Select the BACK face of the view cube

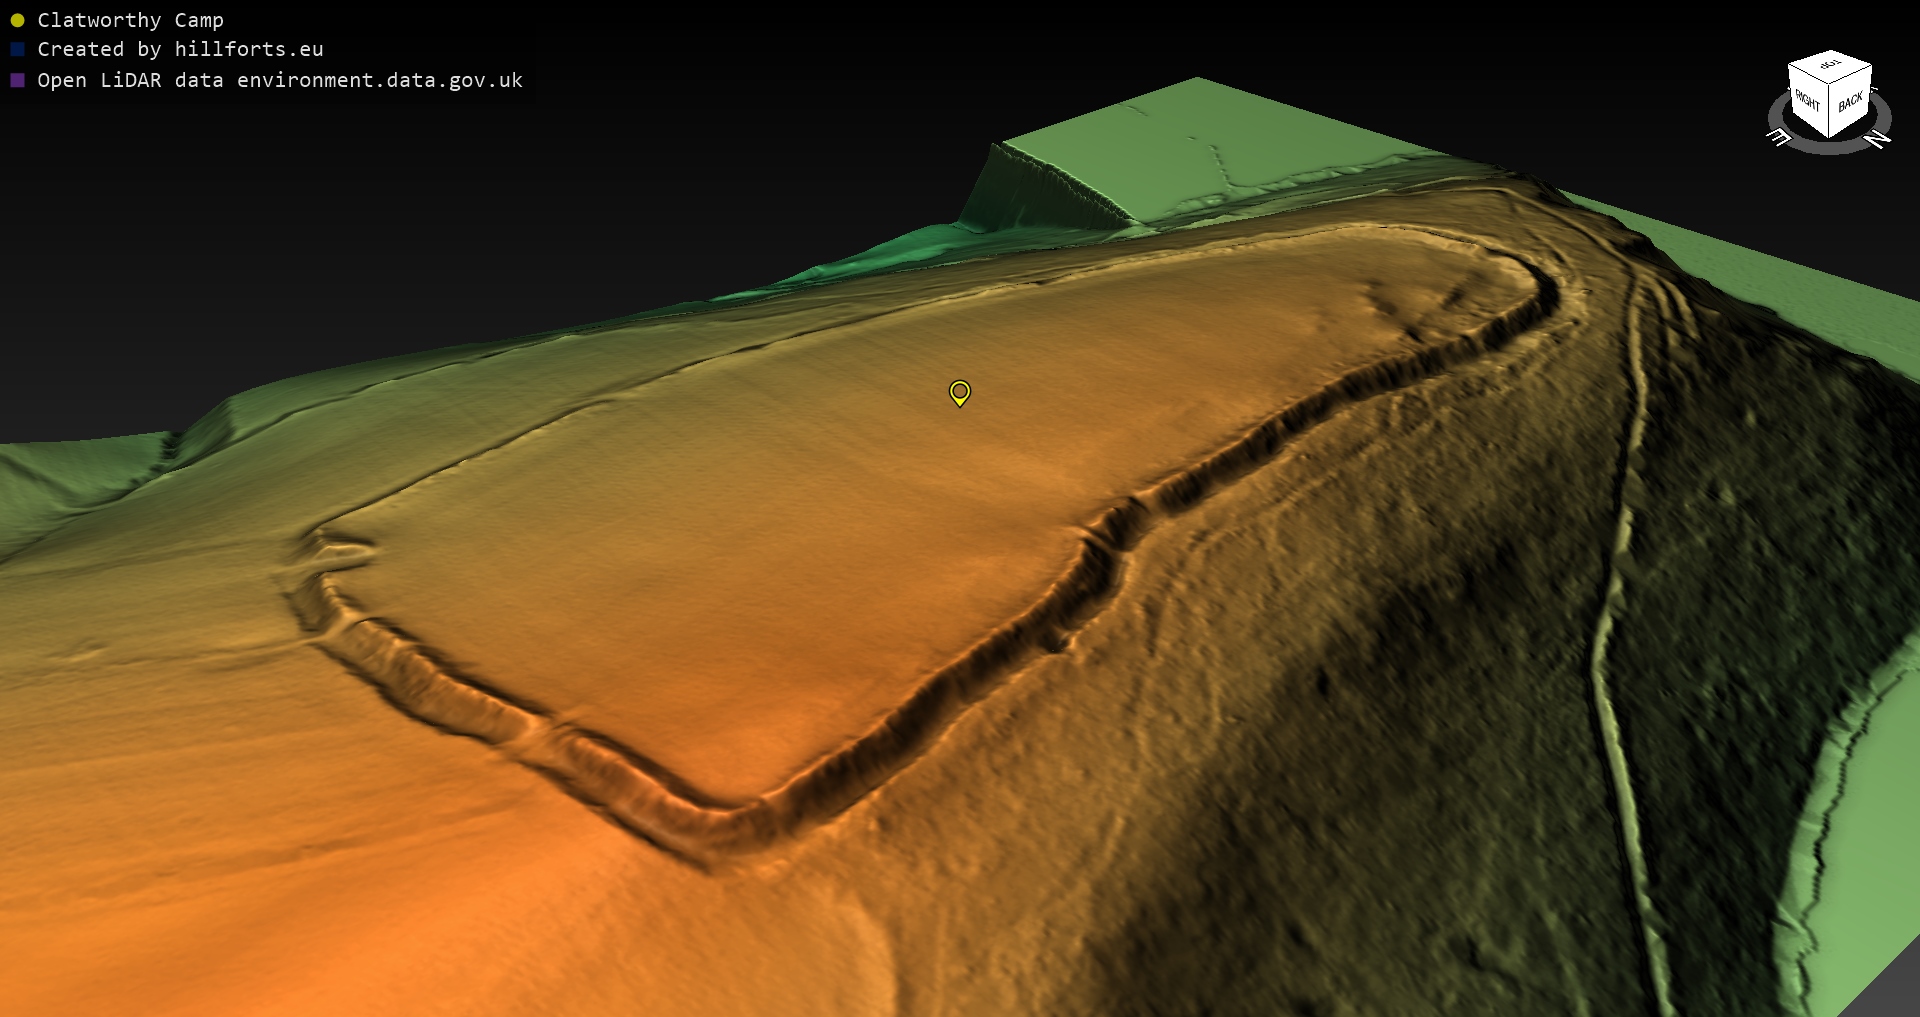(x=1850, y=102)
